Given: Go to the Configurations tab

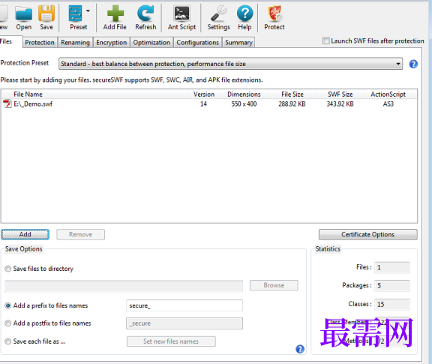Looking at the screenshot, I should 198,42.
